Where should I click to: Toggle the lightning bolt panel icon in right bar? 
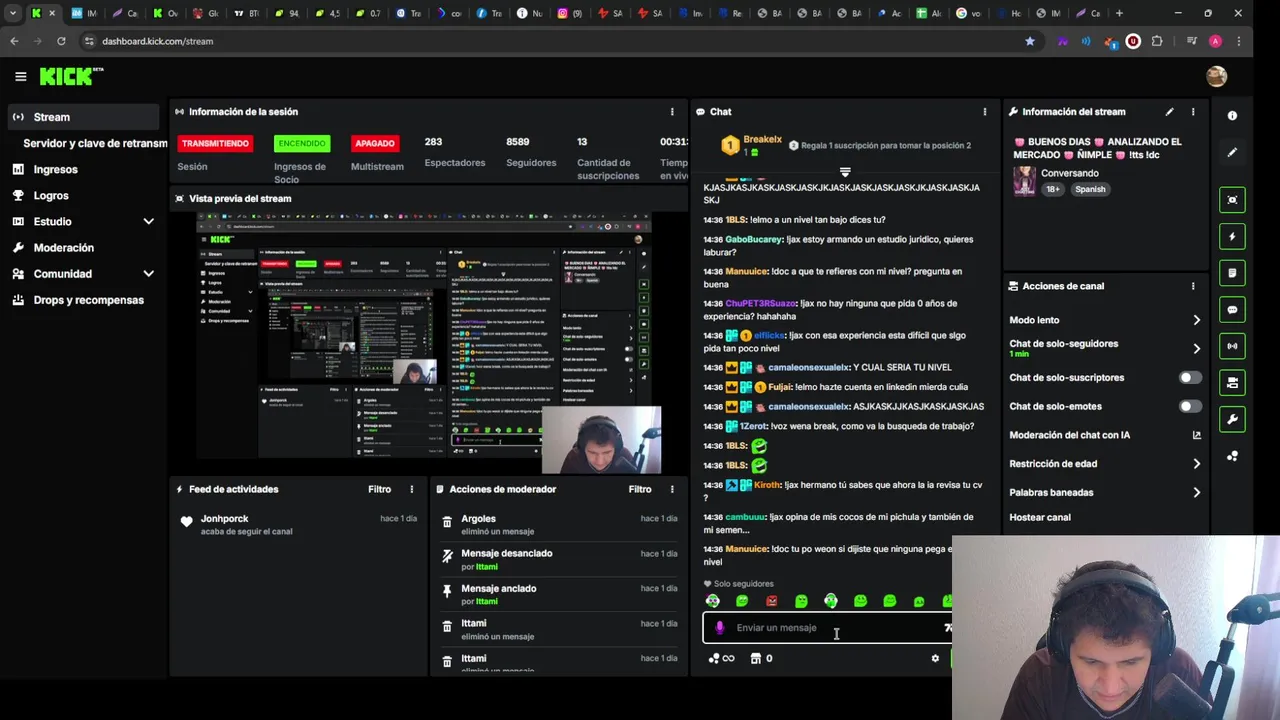1232,237
